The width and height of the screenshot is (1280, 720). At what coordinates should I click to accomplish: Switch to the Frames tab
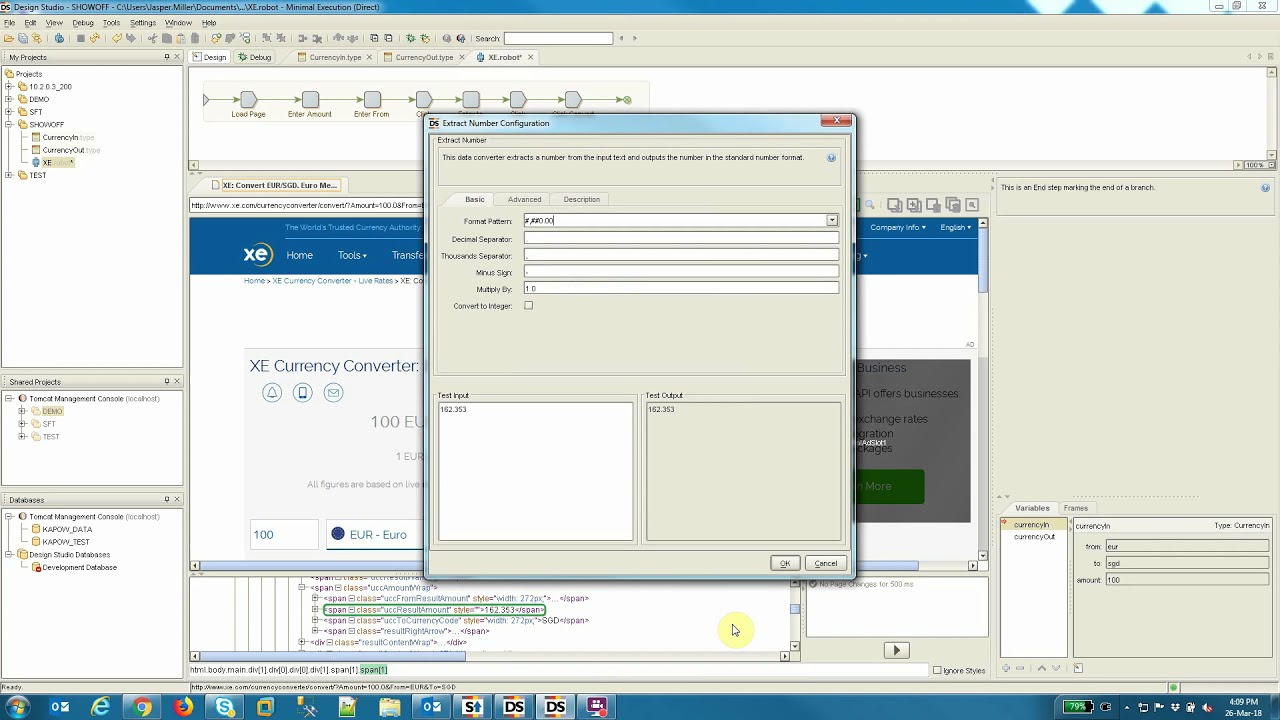[x=1076, y=508]
